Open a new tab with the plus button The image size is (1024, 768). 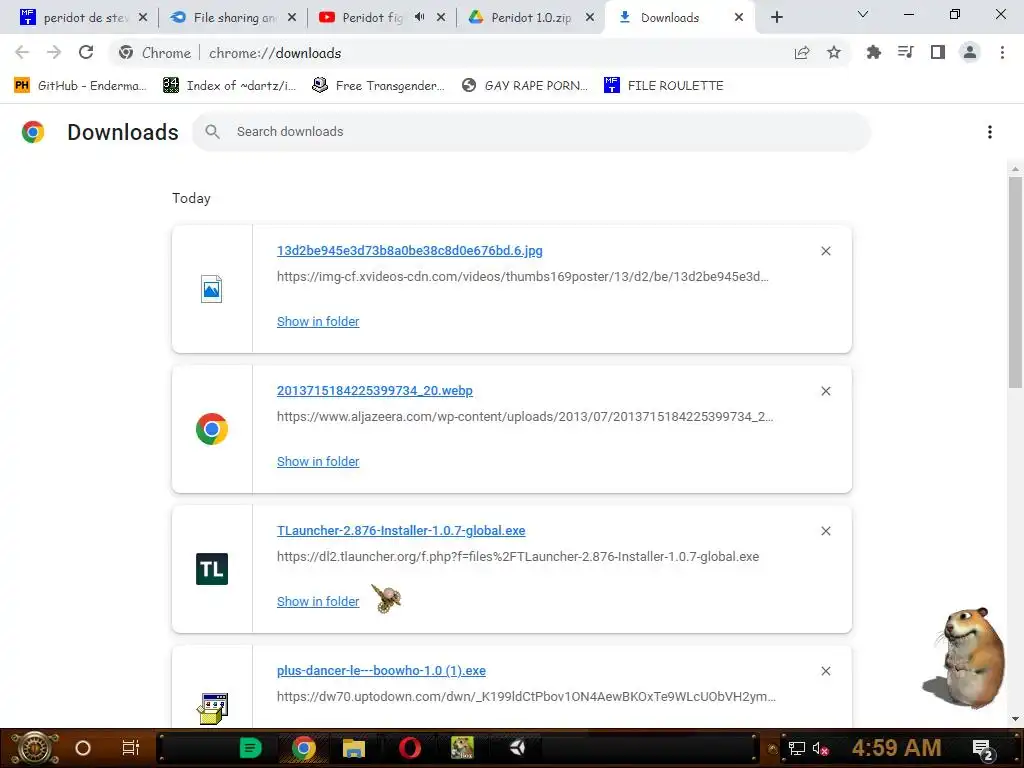coord(776,17)
